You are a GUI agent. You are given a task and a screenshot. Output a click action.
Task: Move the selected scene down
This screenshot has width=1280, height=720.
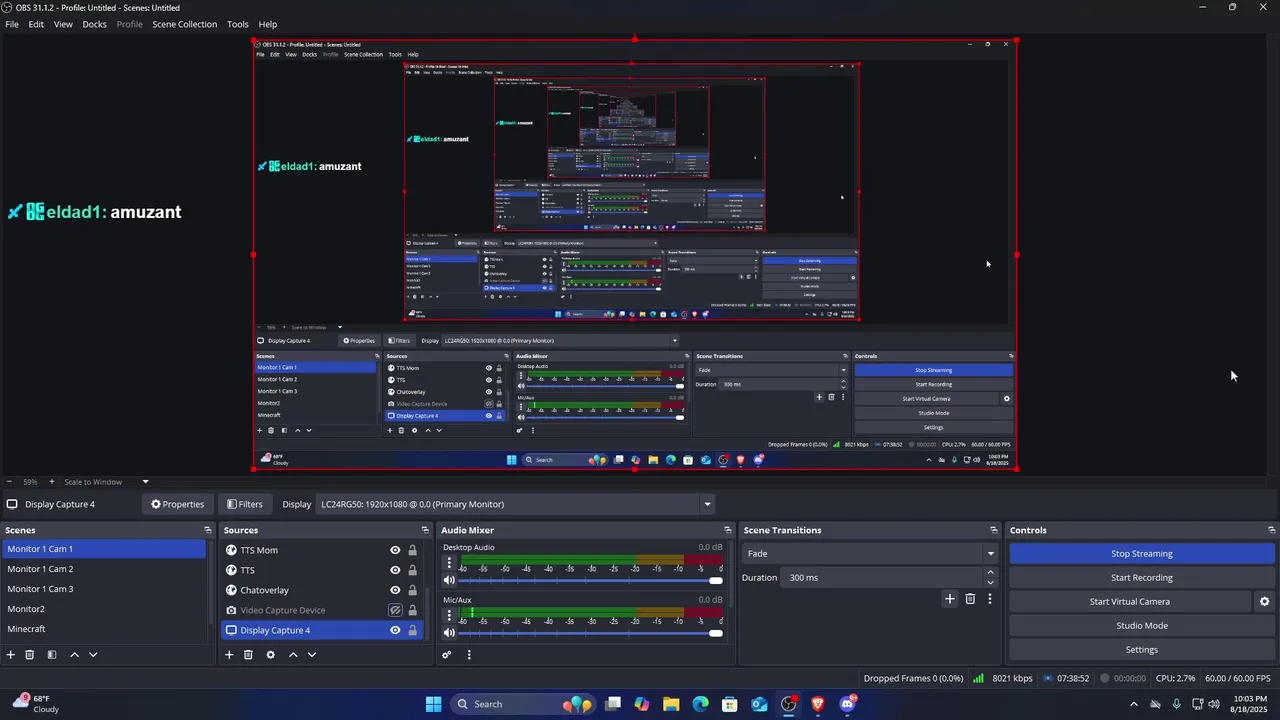[93, 655]
